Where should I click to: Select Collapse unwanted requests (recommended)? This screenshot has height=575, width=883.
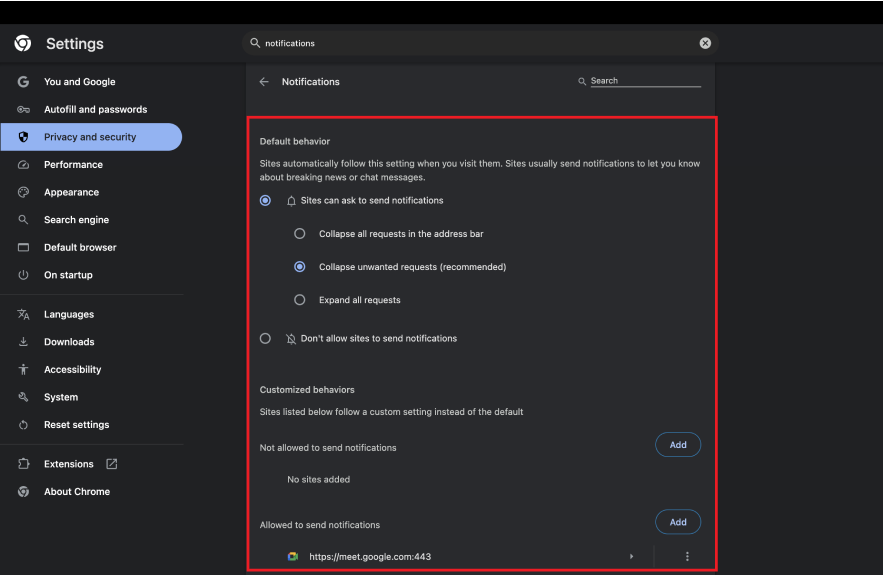[x=300, y=267]
